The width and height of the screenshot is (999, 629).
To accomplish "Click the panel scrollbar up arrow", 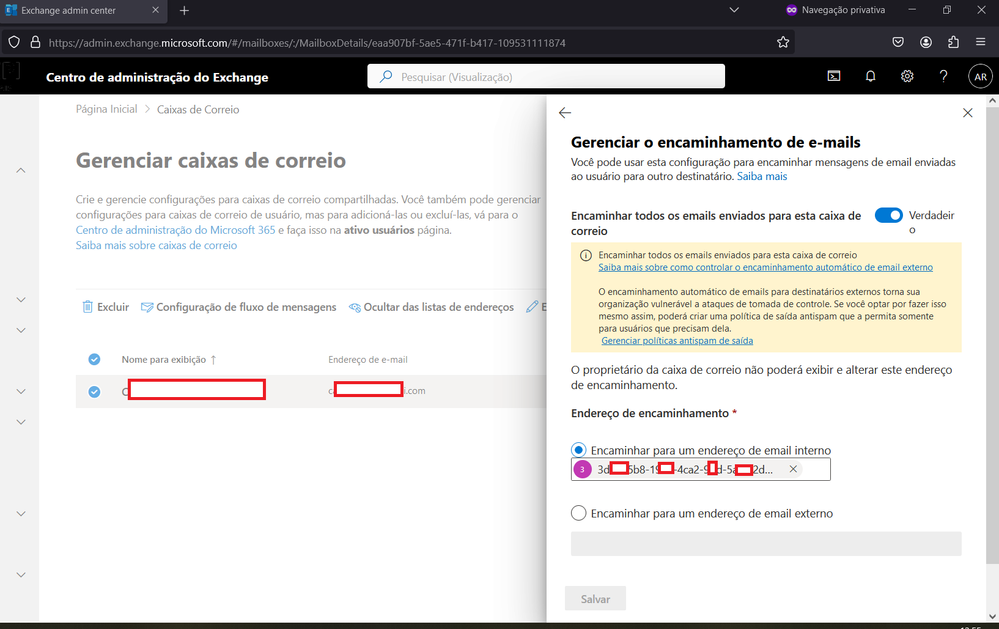I will point(993,101).
